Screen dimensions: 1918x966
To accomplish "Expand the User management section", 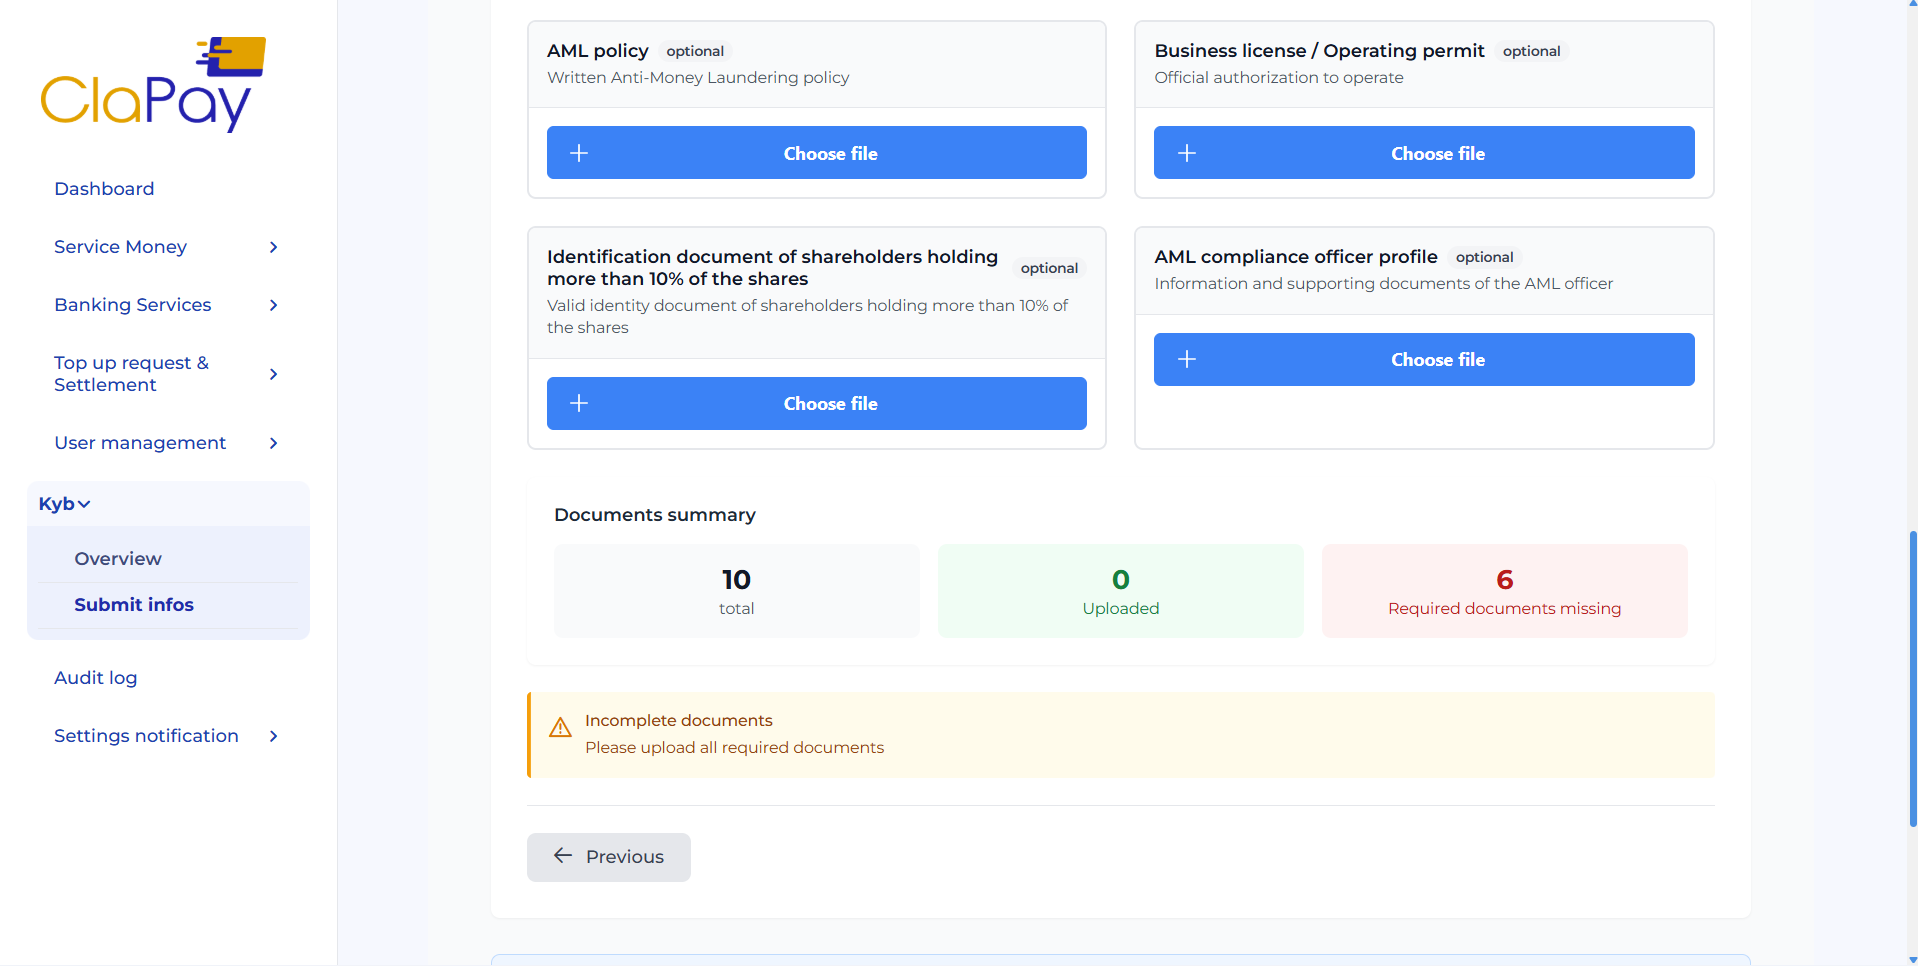I will 273,443.
